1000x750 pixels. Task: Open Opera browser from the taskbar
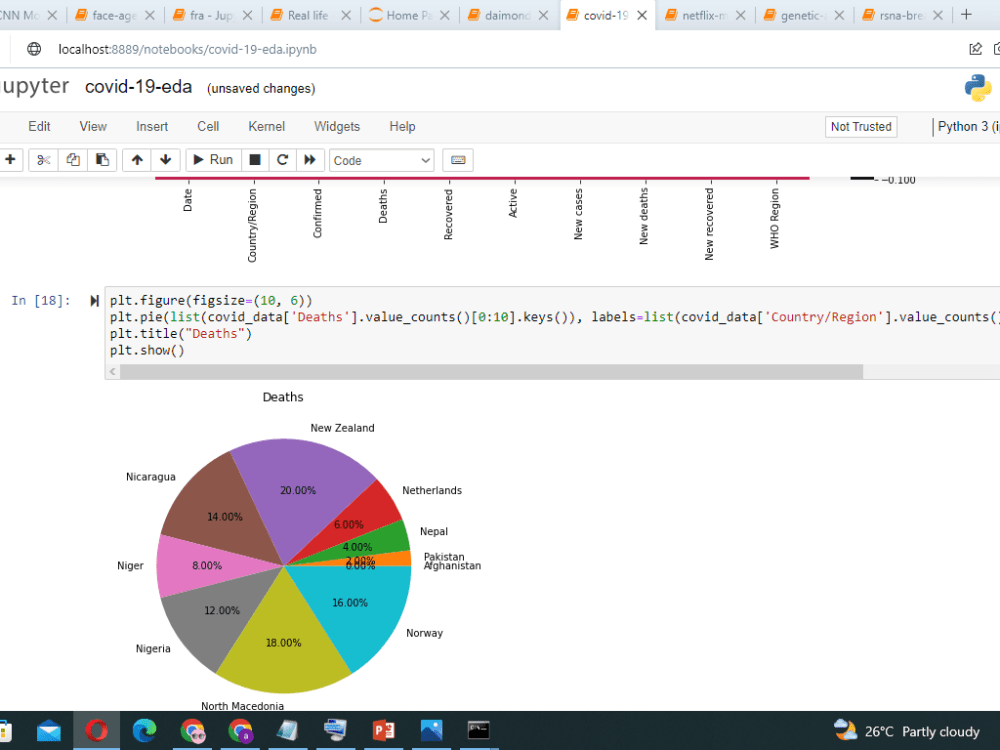click(97, 731)
